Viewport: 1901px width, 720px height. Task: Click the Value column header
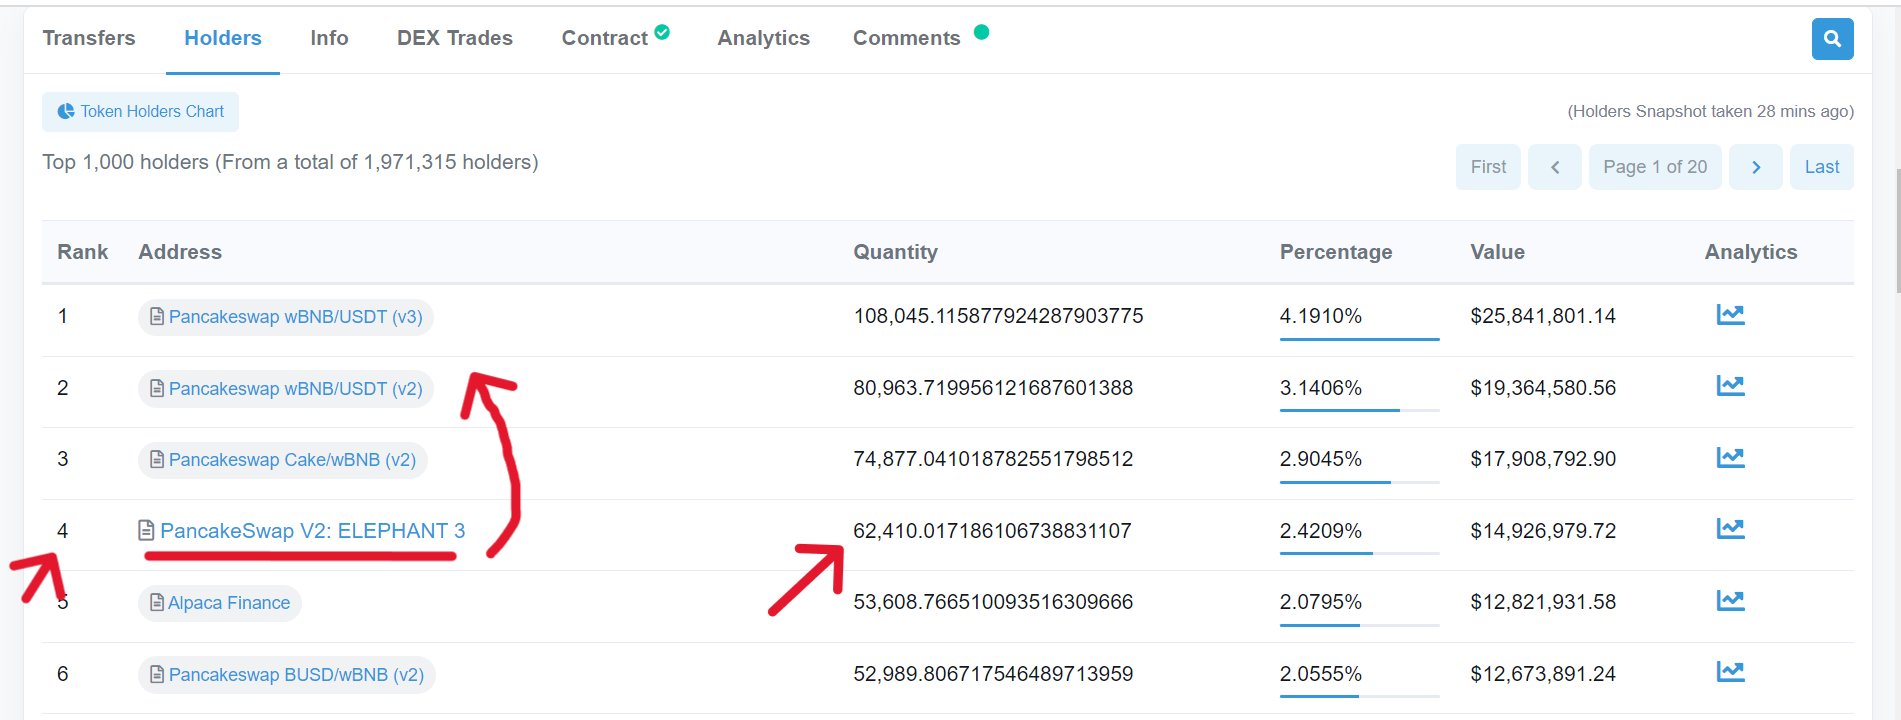1497,252
